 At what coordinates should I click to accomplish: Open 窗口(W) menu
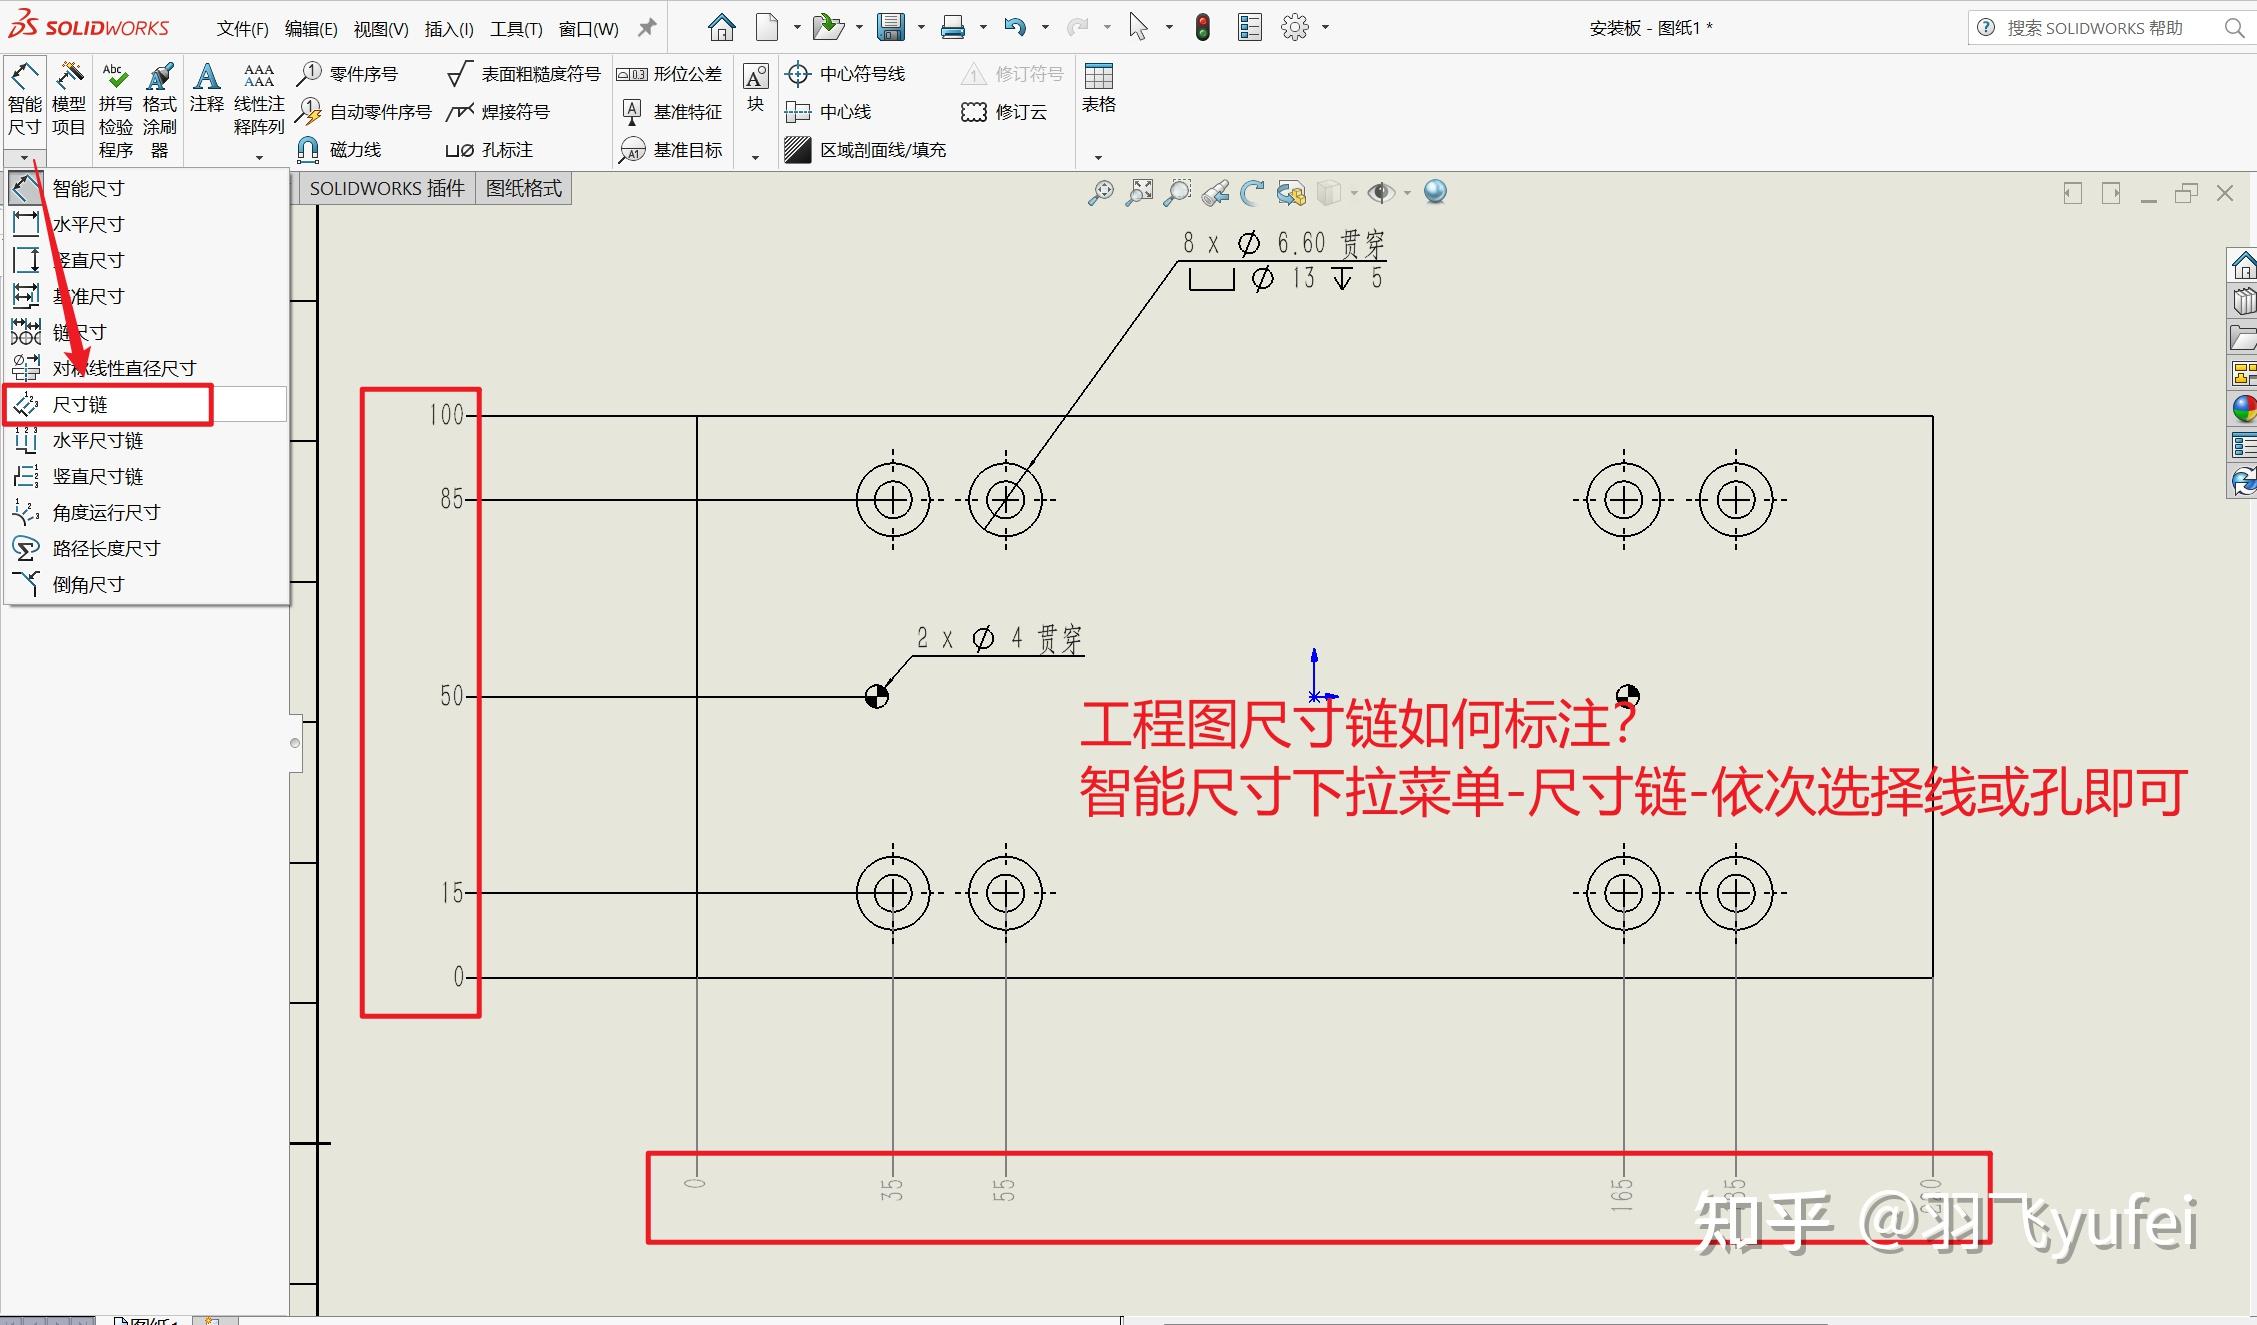point(589,29)
